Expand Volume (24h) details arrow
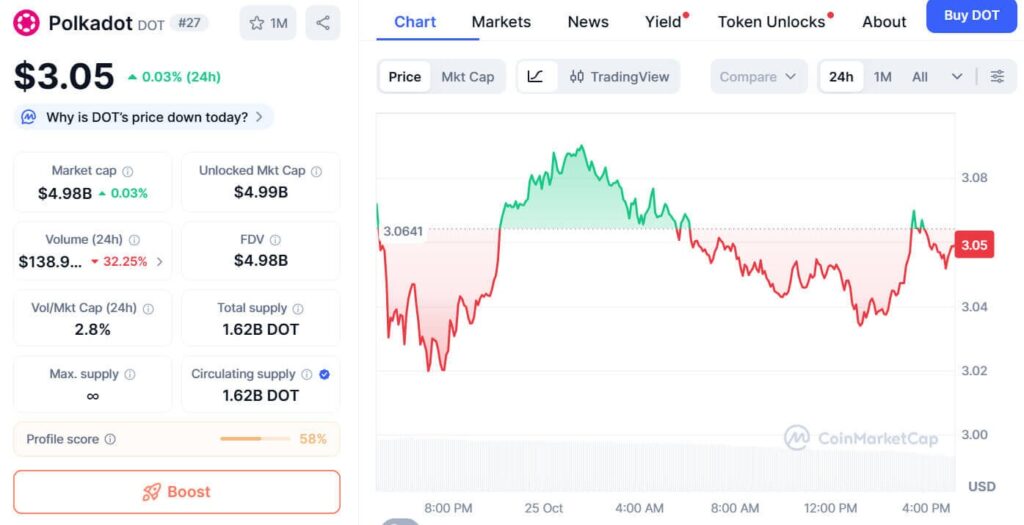 [x=159, y=262]
